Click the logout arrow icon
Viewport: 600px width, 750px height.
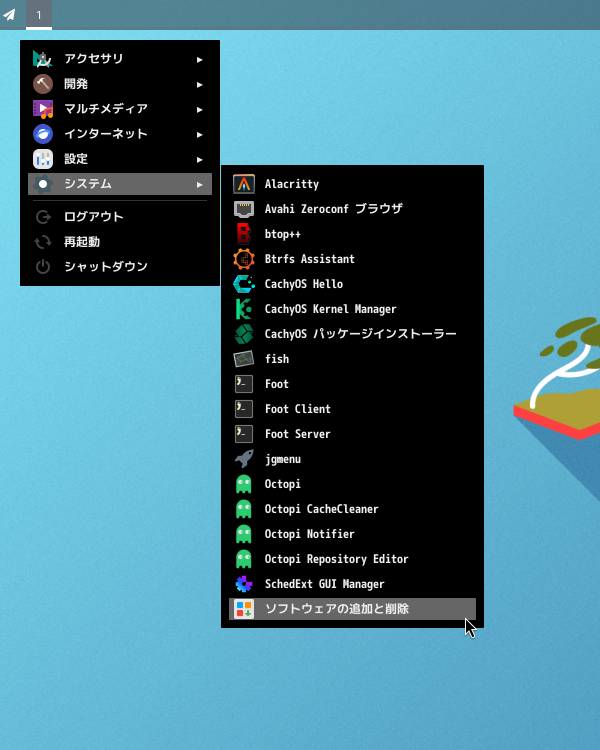(x=43, y=217)
